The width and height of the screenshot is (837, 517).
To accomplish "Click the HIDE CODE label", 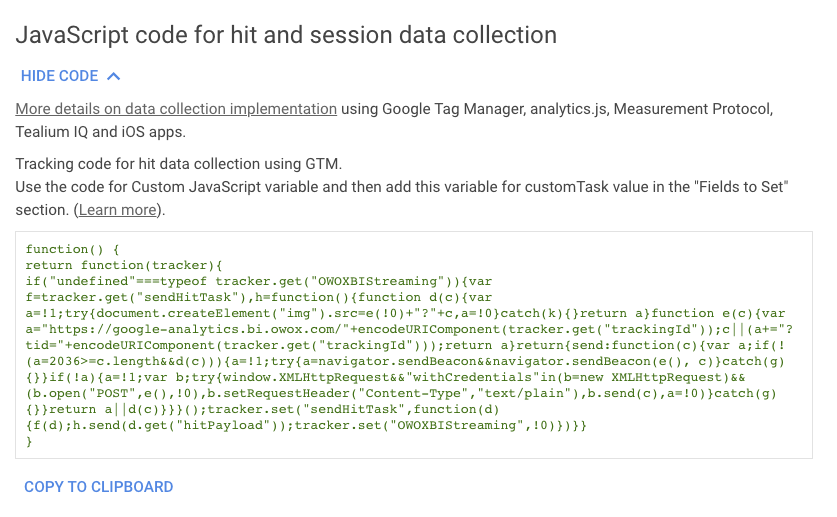I will click(x=59, y=76).
